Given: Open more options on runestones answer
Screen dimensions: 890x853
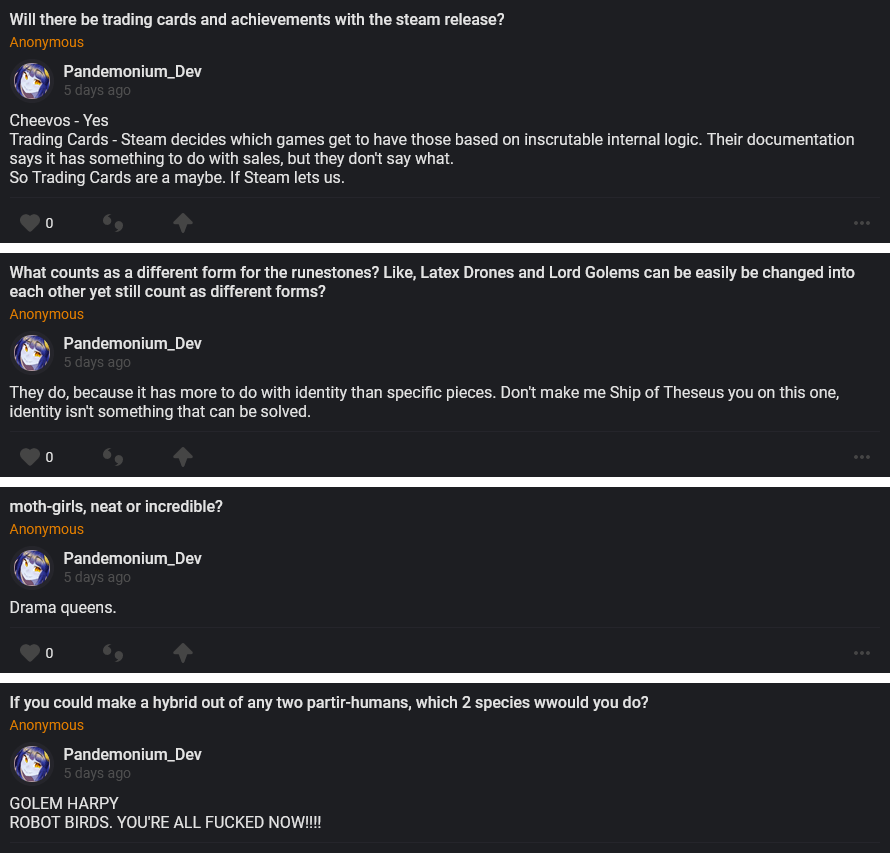Looking at the screenshot, I should tap(862, 457).
